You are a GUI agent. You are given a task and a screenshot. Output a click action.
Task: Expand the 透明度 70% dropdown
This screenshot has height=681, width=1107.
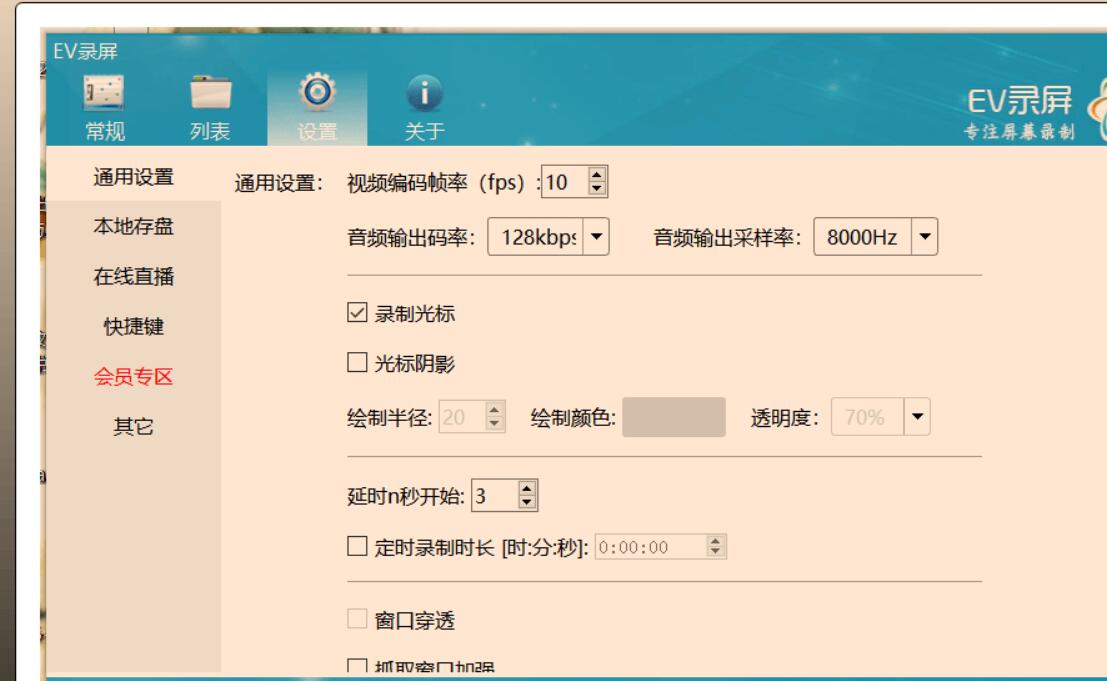(916, 416)
